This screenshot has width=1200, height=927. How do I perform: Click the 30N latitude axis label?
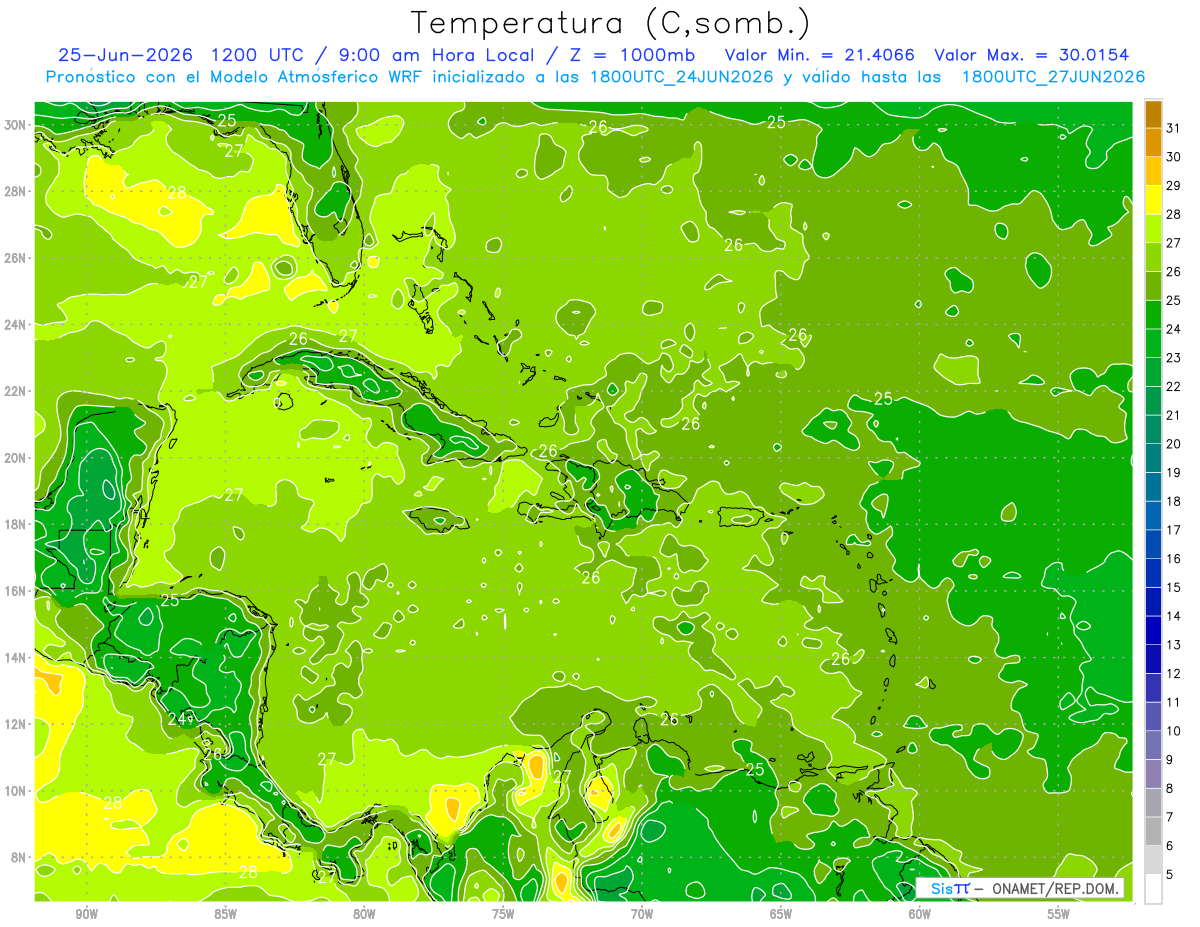16,125
